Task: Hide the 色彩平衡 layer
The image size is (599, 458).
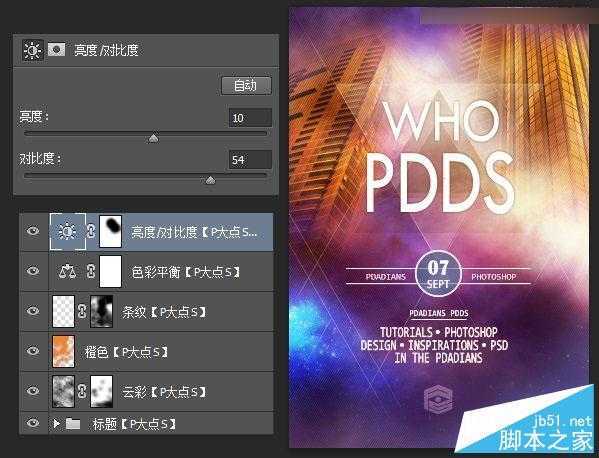Action: [33, 271]
